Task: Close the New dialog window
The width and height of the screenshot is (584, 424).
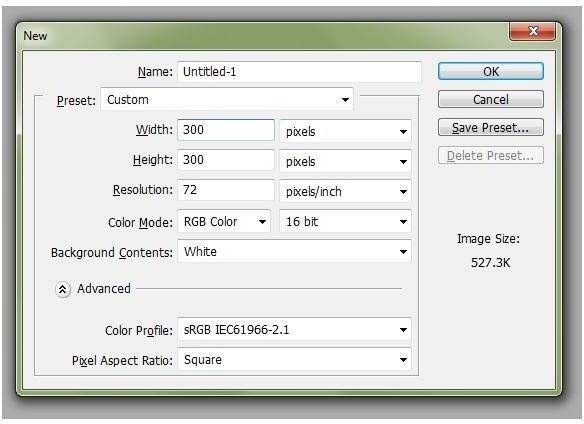Action: pos(532,31)
